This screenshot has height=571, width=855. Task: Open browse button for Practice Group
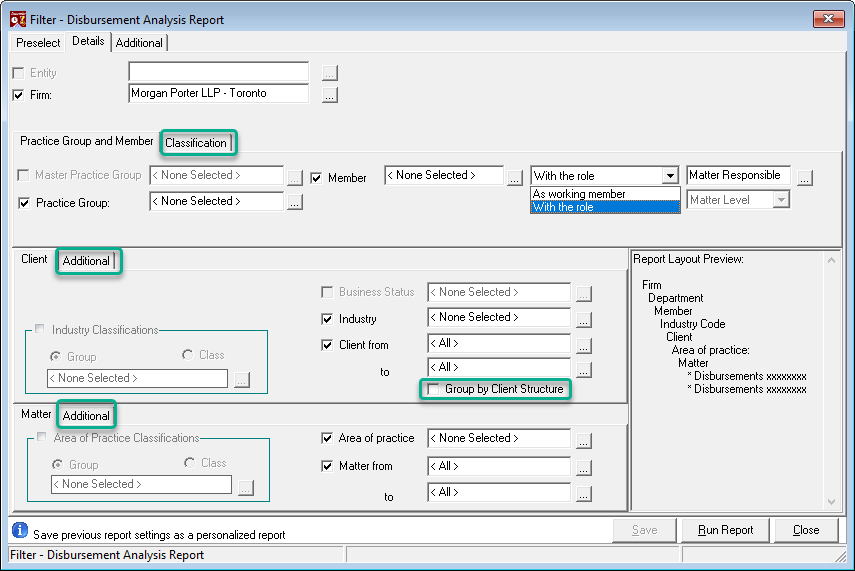294,202
